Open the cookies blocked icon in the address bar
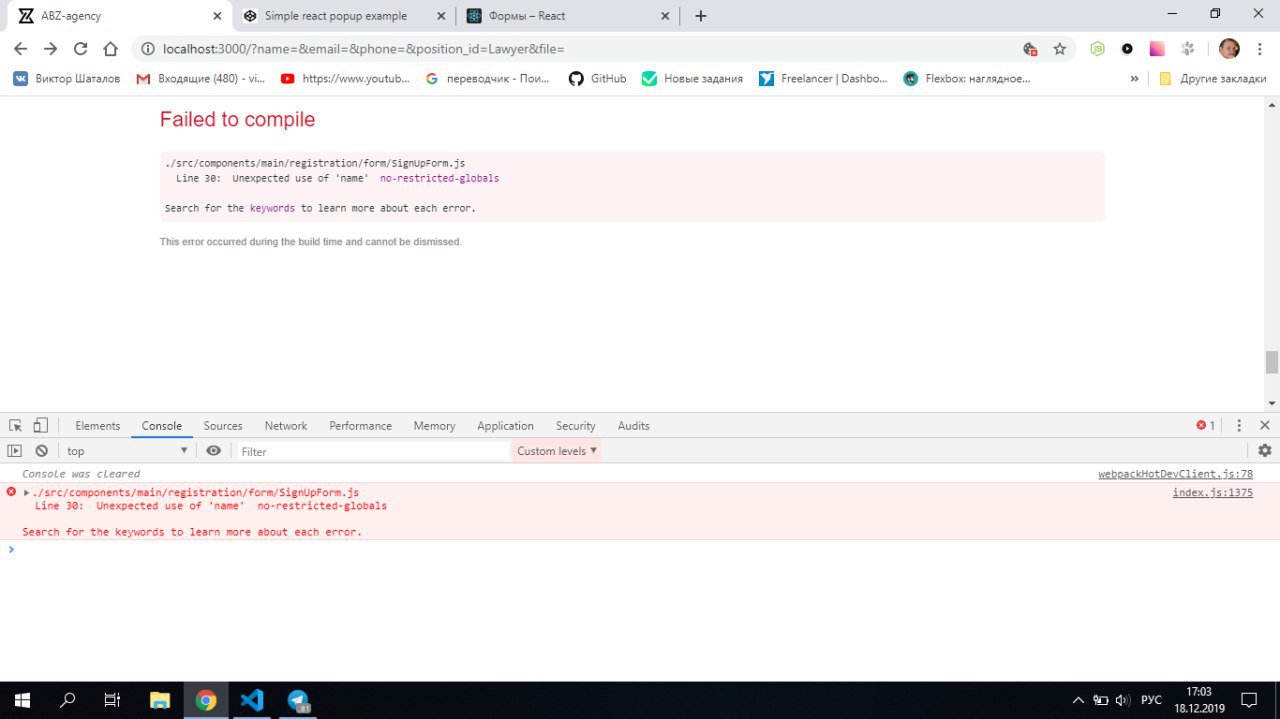 click(x=1030, y=48)
